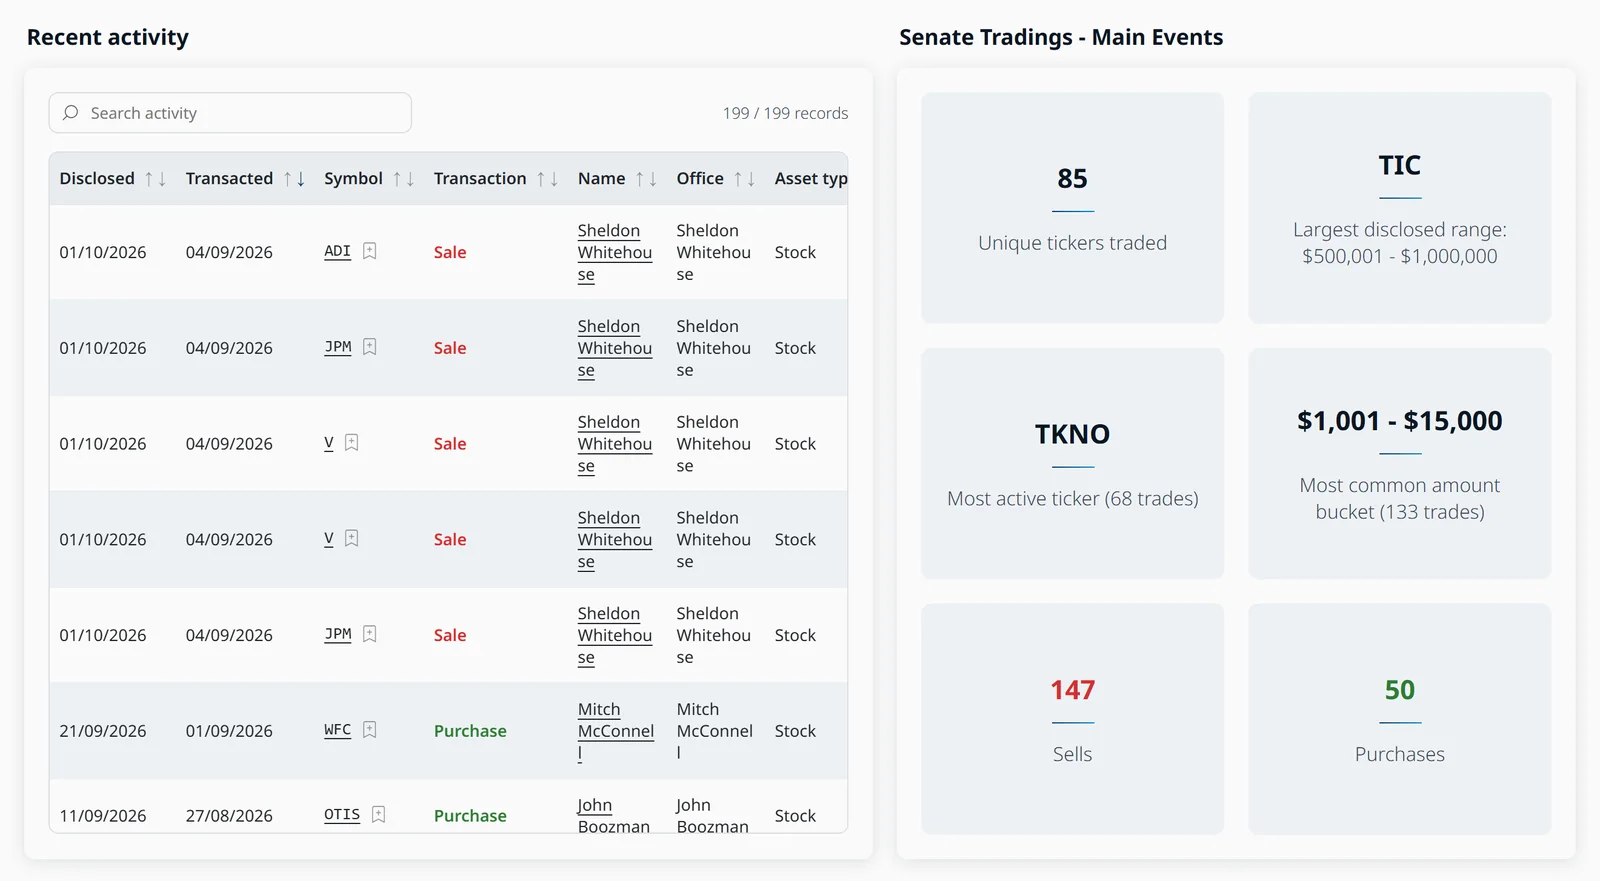Bookmark the ADI ticker

370,251
